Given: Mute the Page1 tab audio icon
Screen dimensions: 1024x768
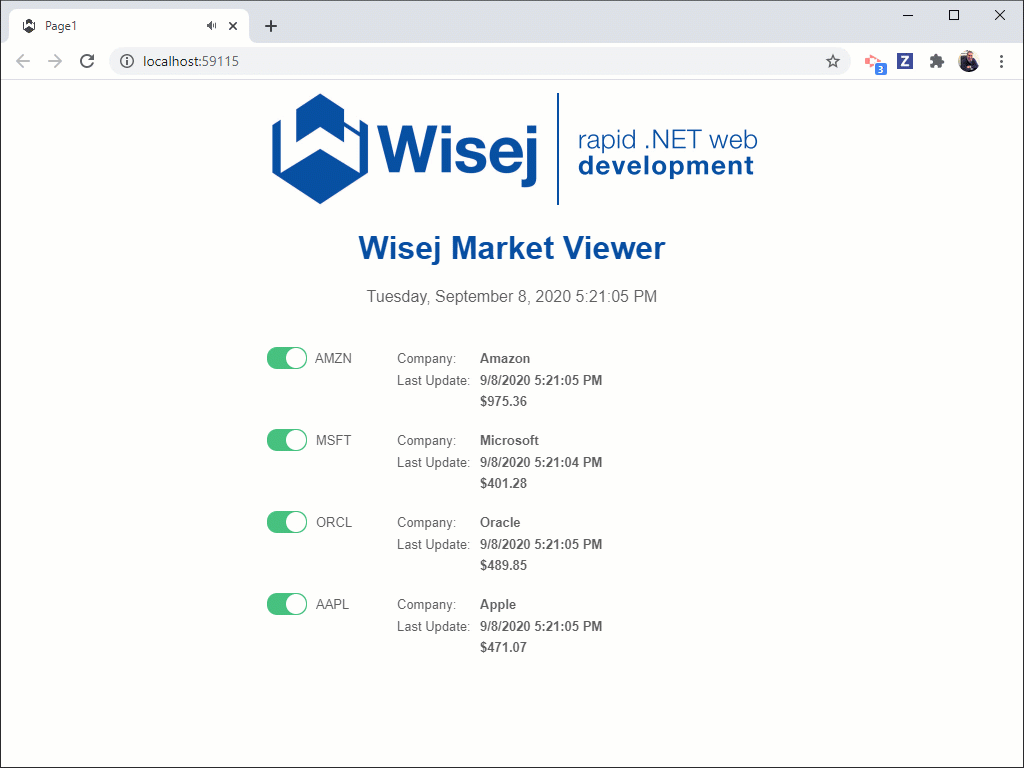Looking at the screenshot, I should [211, 25].
